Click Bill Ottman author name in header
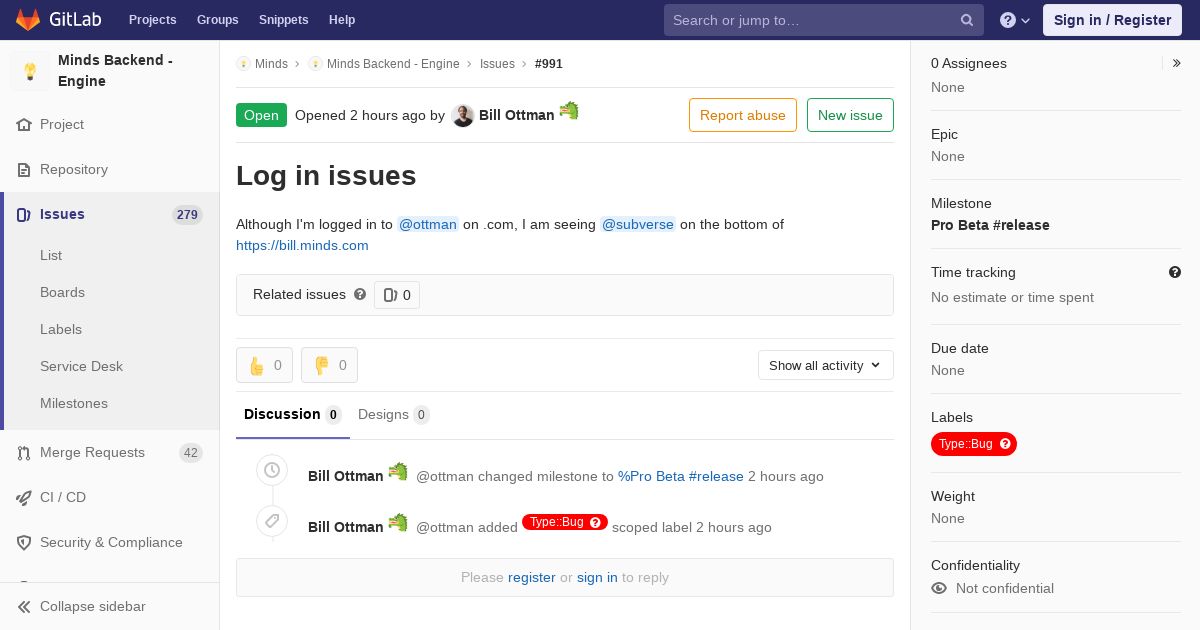Screen dimensions: 1200x630 (516, 115)
